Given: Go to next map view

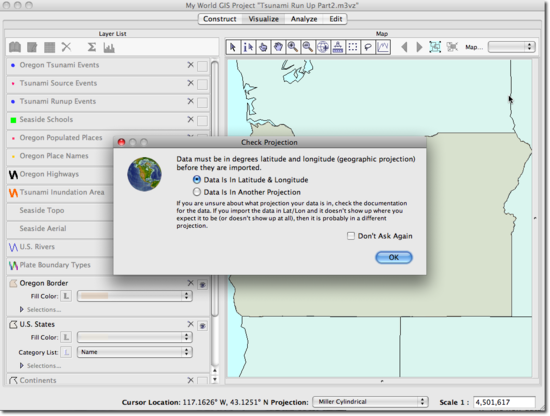Looking at the screenshot, I should [419, 47].
